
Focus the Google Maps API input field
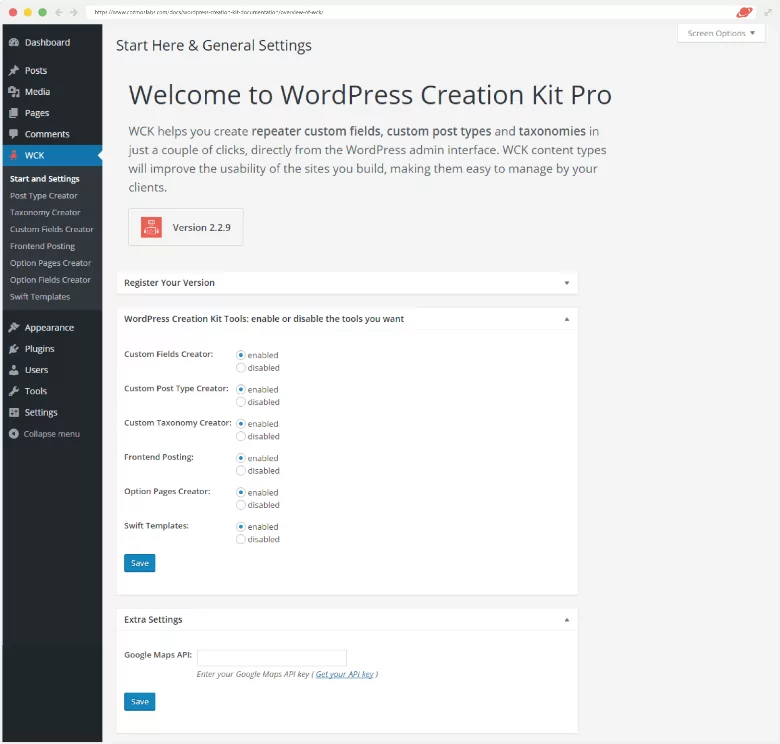click(x=272, y=657)
